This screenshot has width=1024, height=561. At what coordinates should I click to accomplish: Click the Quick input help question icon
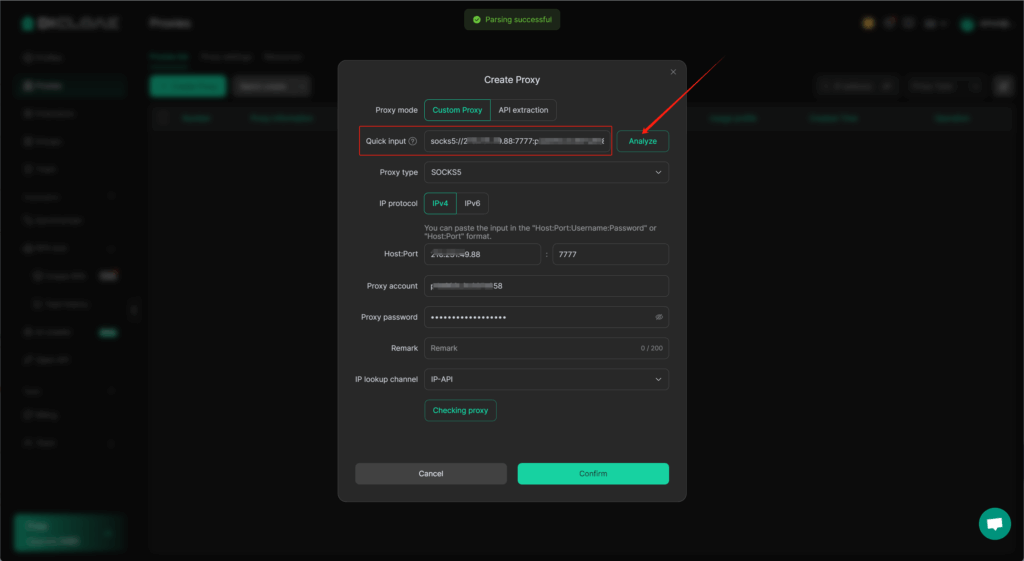point(413,141)
